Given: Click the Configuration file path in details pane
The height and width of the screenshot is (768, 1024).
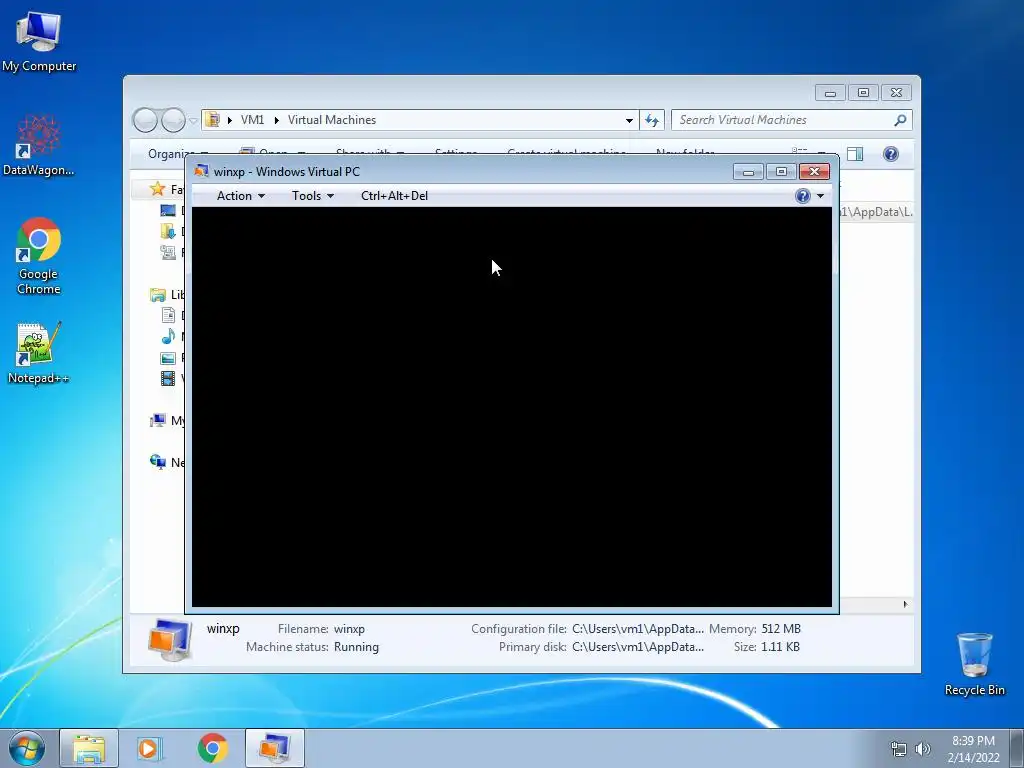Looking at the screenshot, I should pyautogui.click(x=638, y=629).
